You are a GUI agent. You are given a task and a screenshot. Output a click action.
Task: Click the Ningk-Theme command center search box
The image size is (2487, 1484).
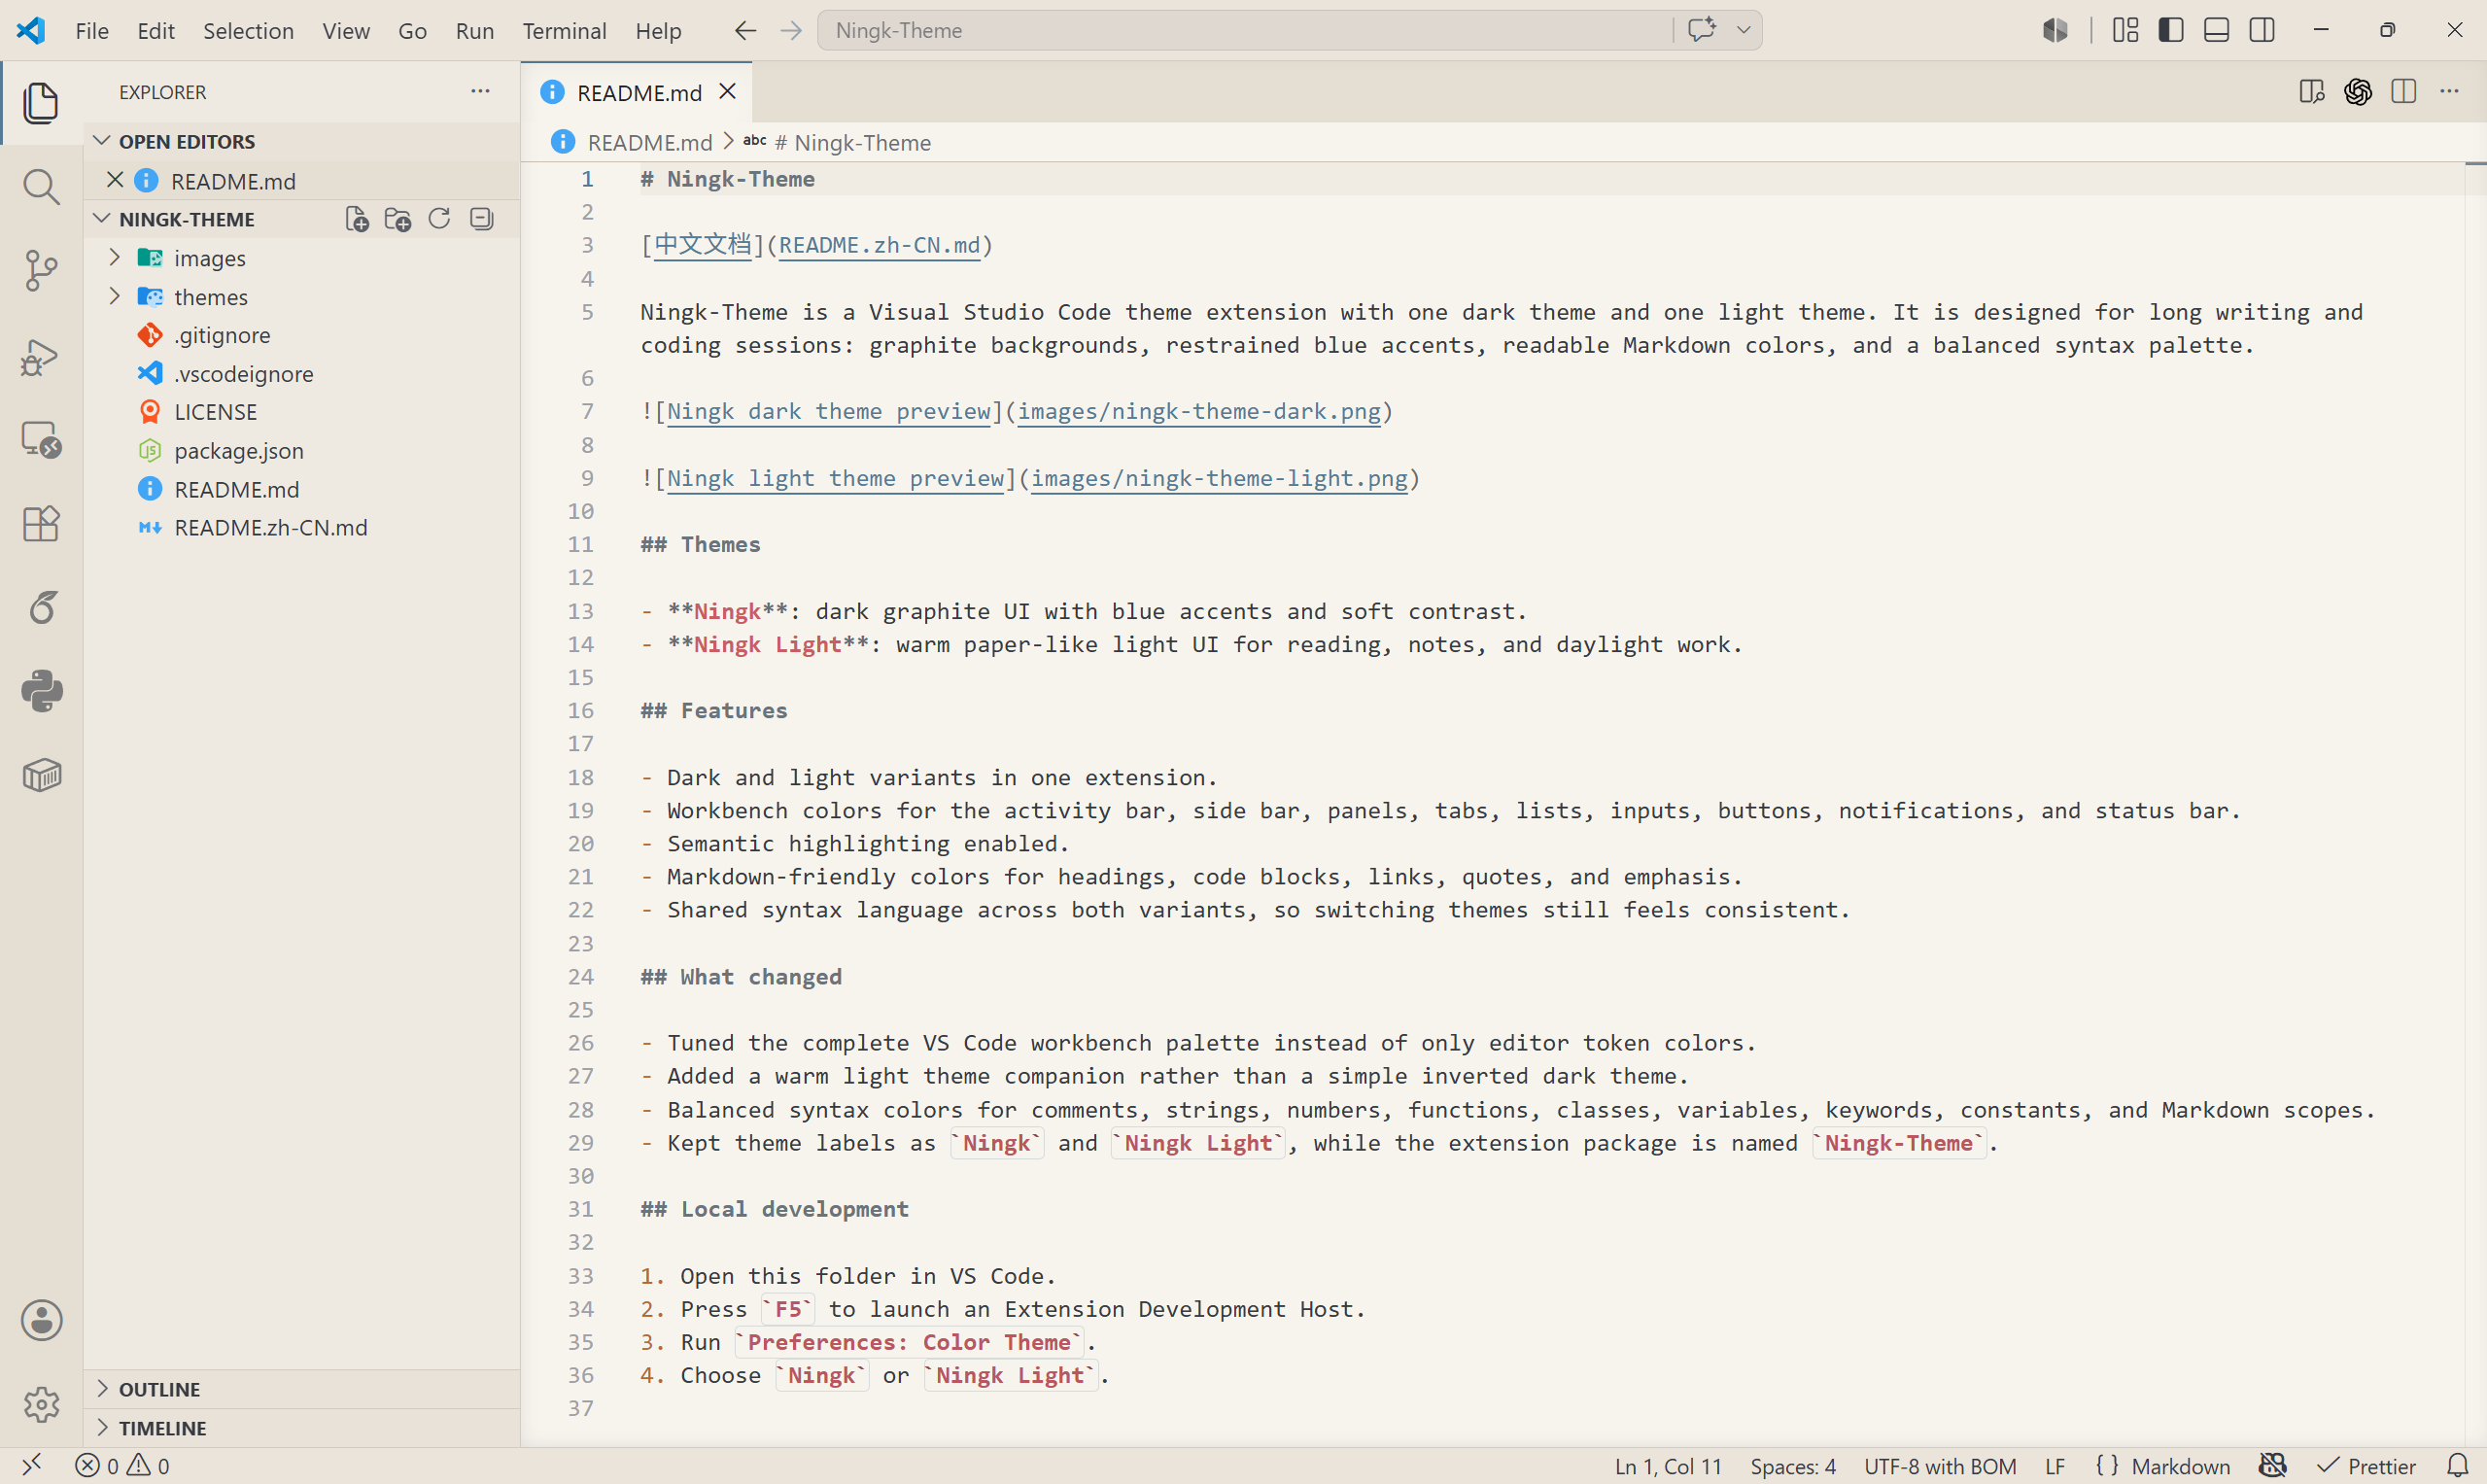coord(1245,30)
